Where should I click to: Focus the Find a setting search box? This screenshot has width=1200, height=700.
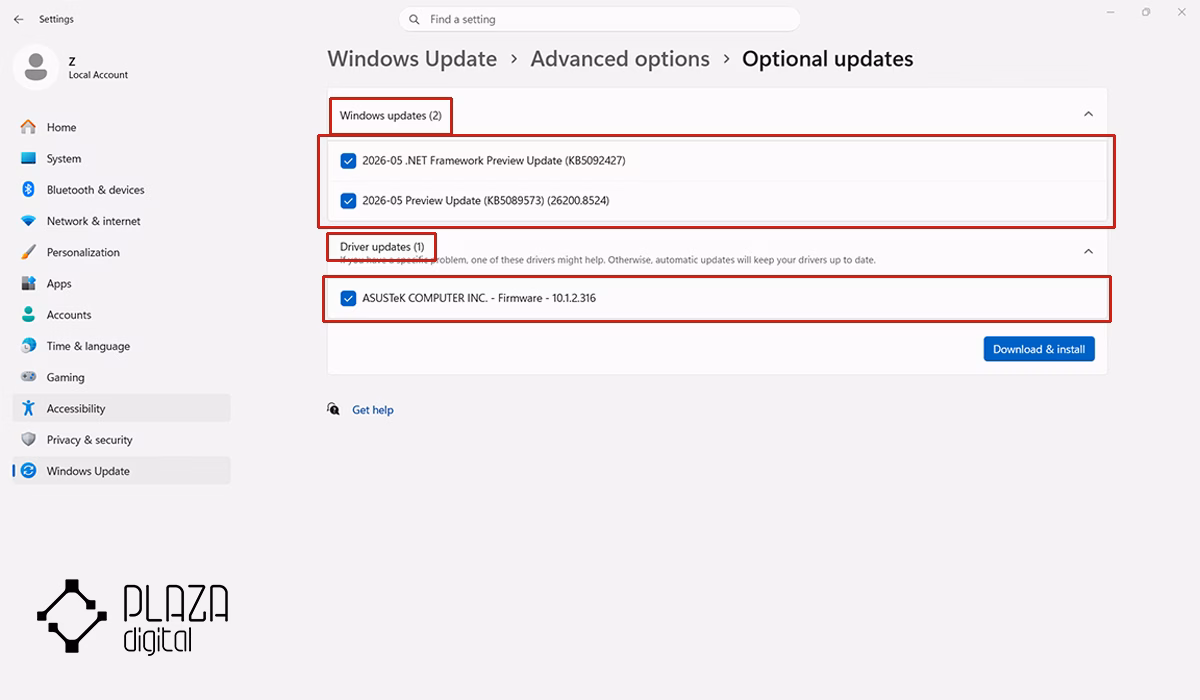599,19
